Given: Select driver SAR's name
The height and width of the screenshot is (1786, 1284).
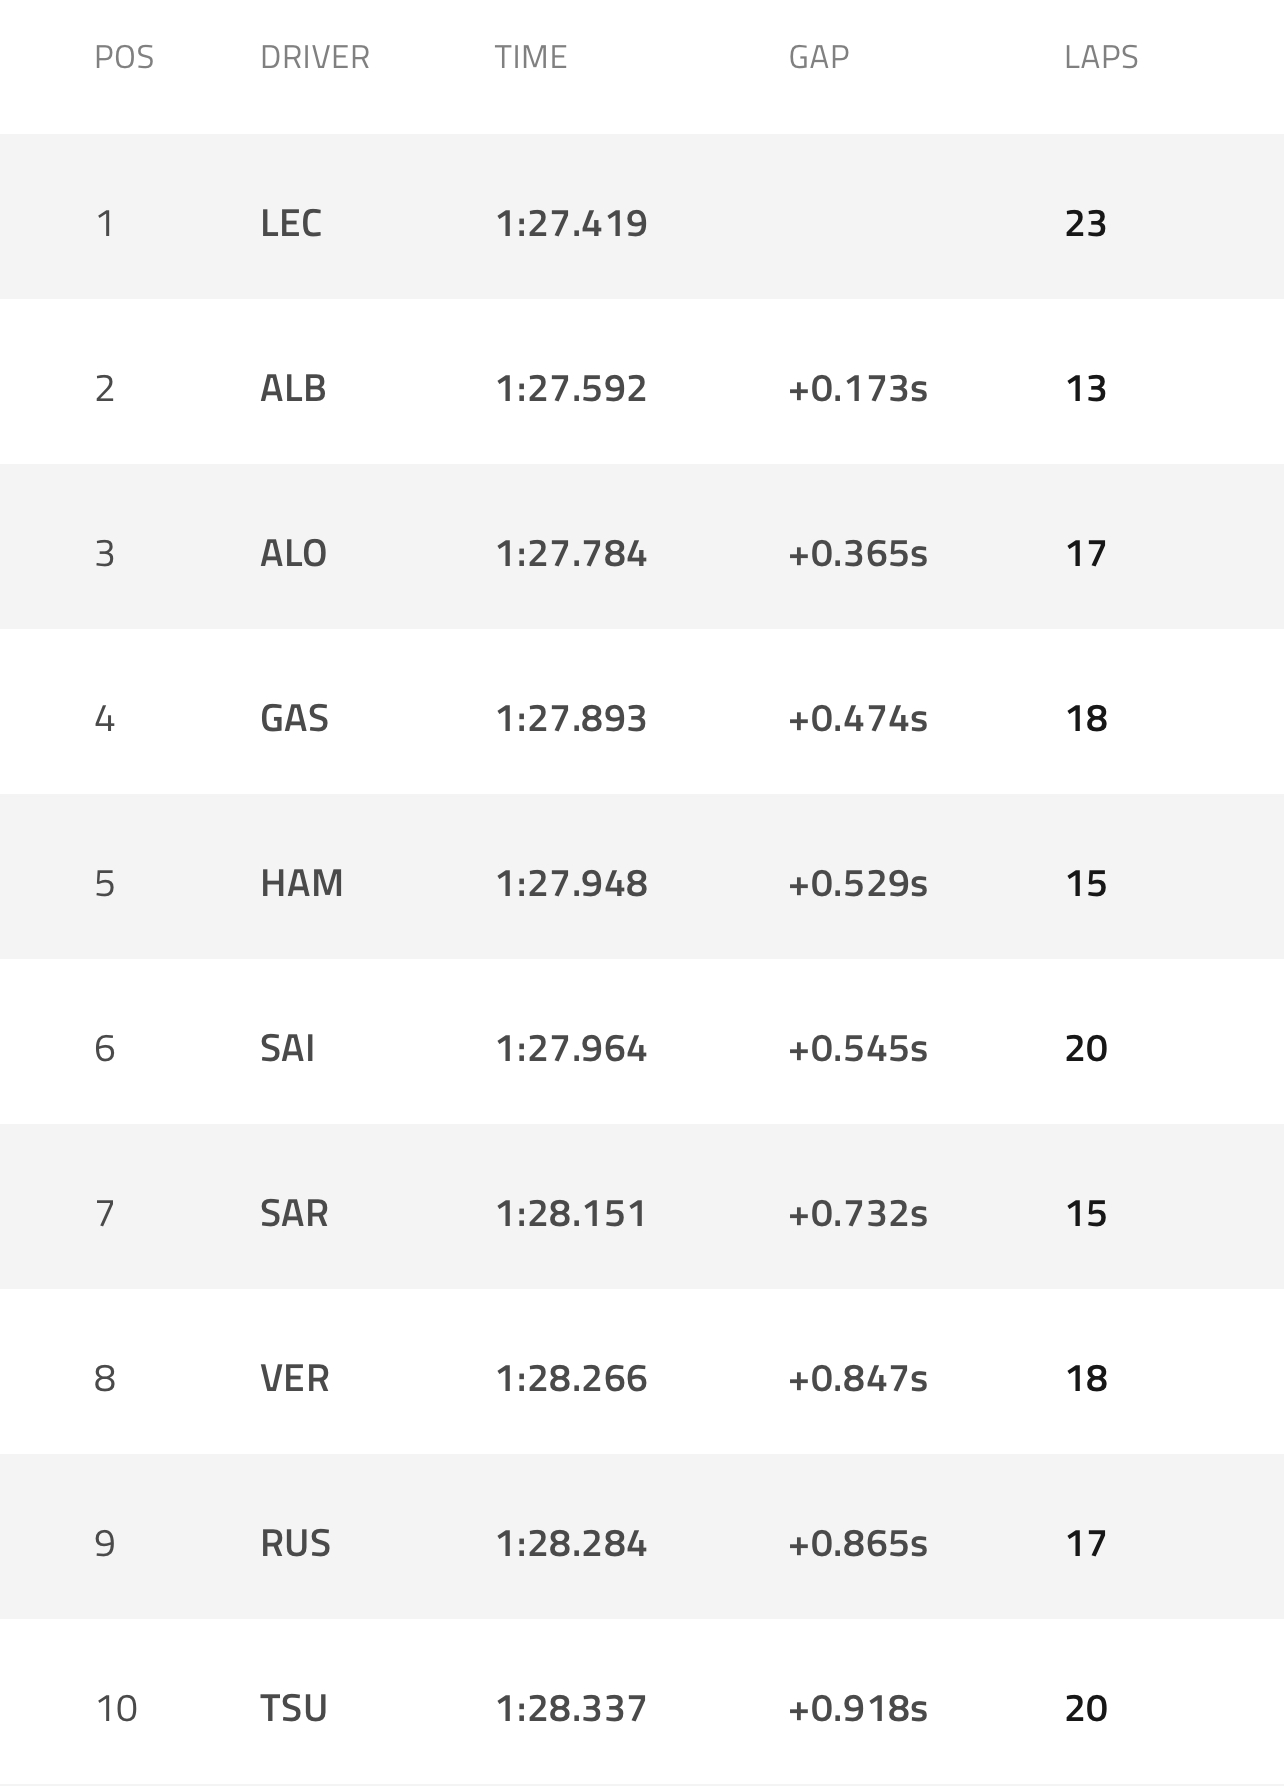Looking at the screenshot, I should 294,1213.
